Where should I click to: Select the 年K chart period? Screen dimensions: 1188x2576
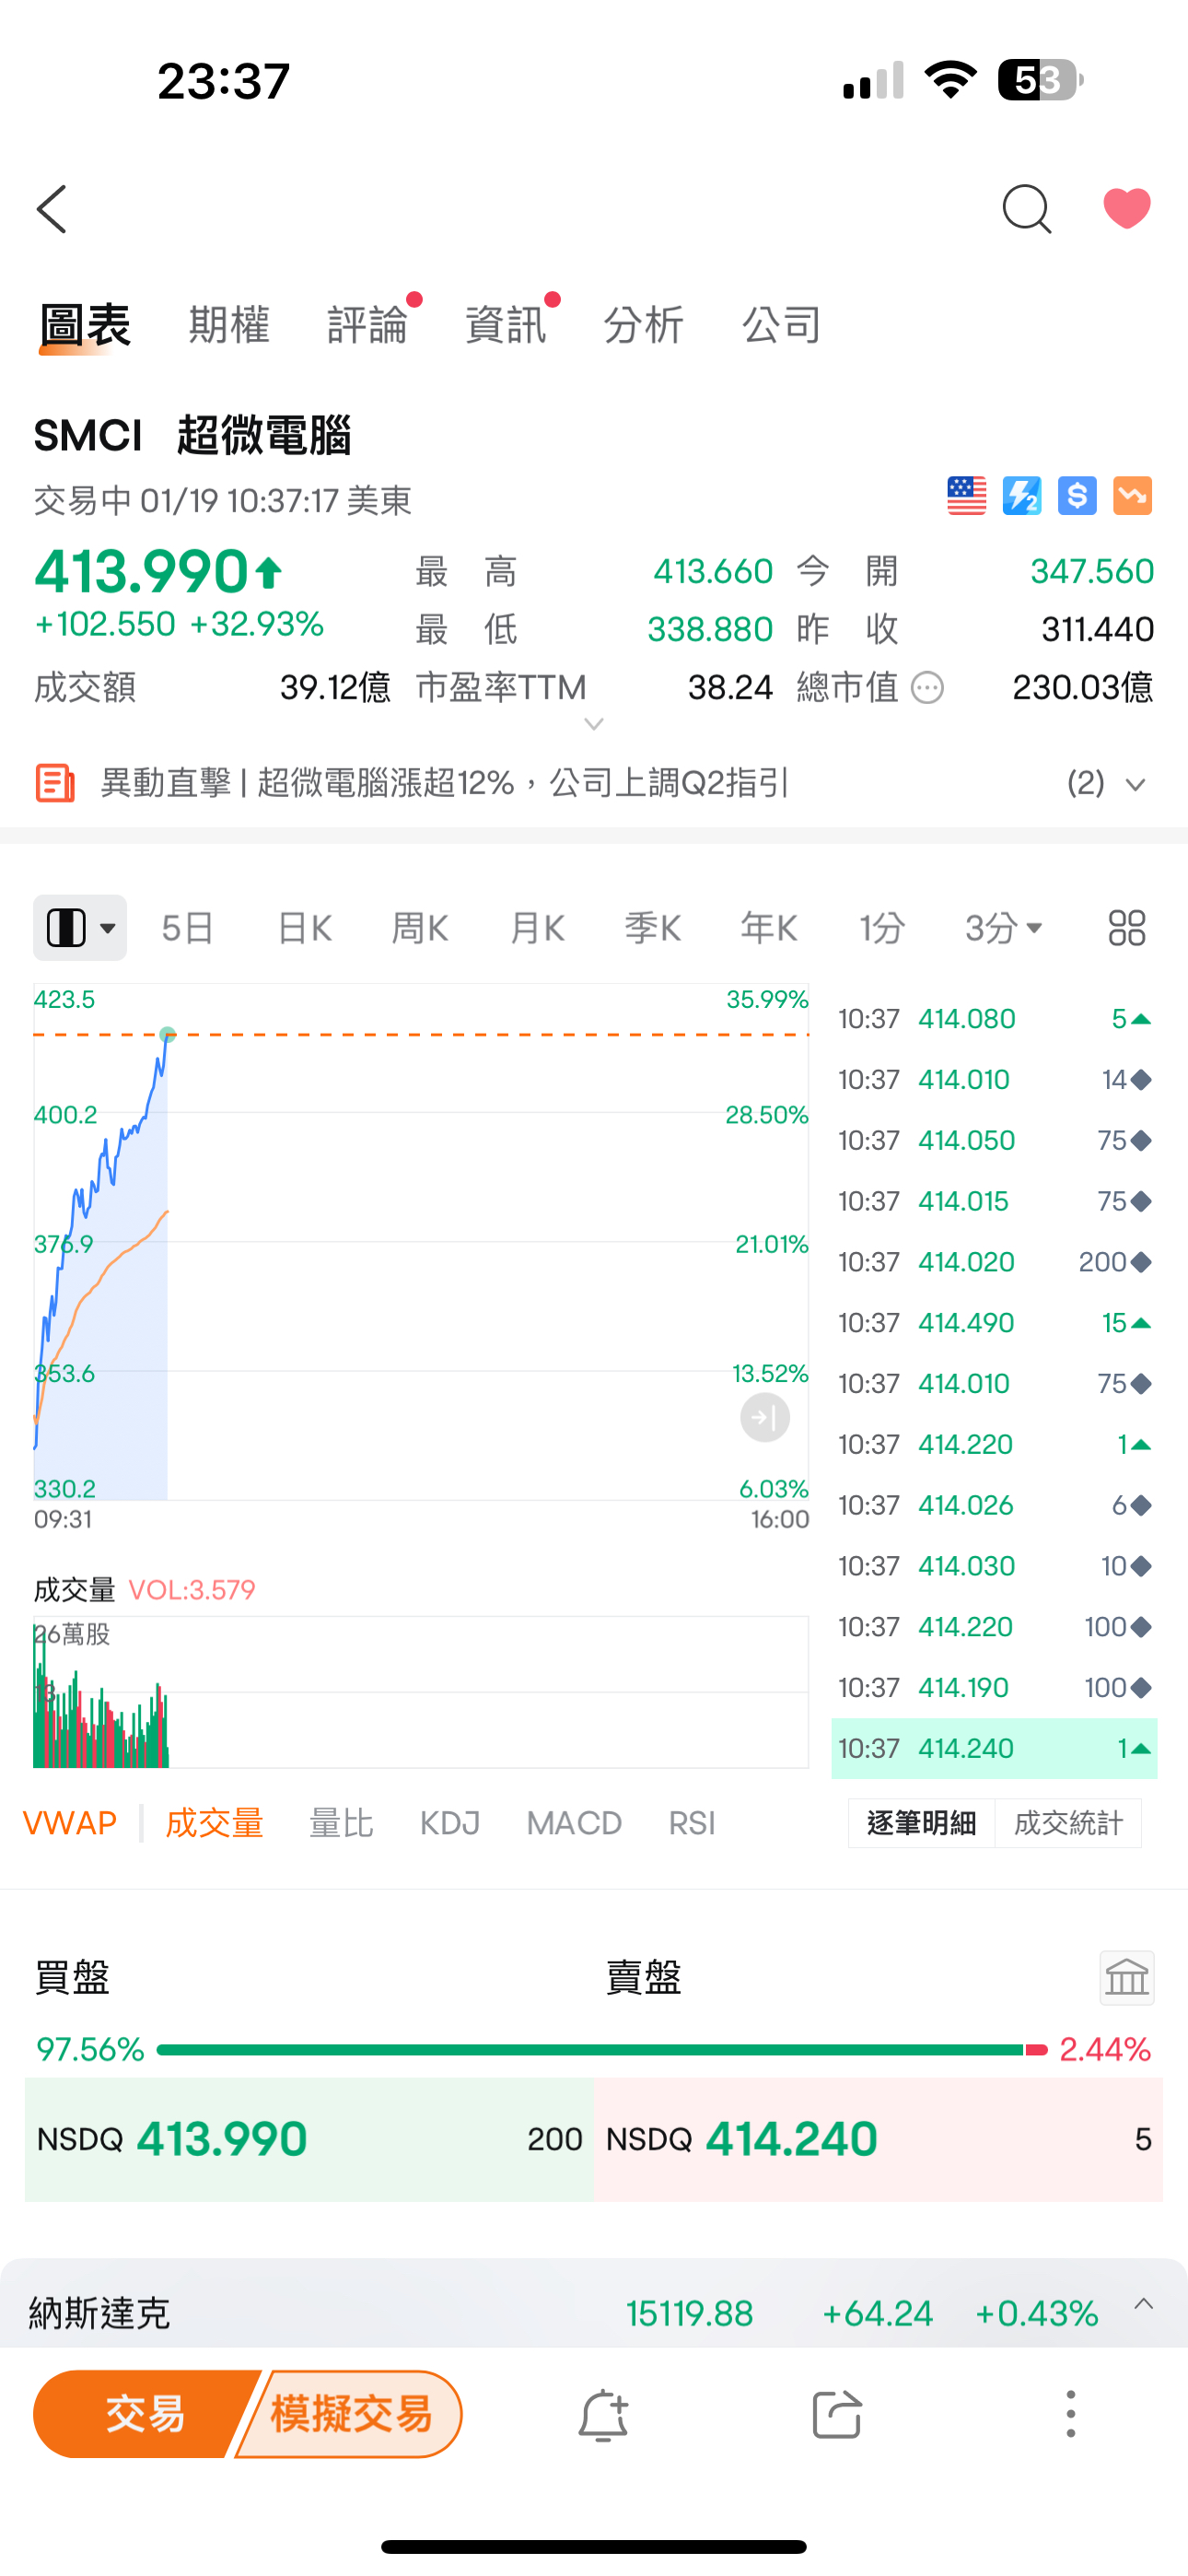coord(769,928)
